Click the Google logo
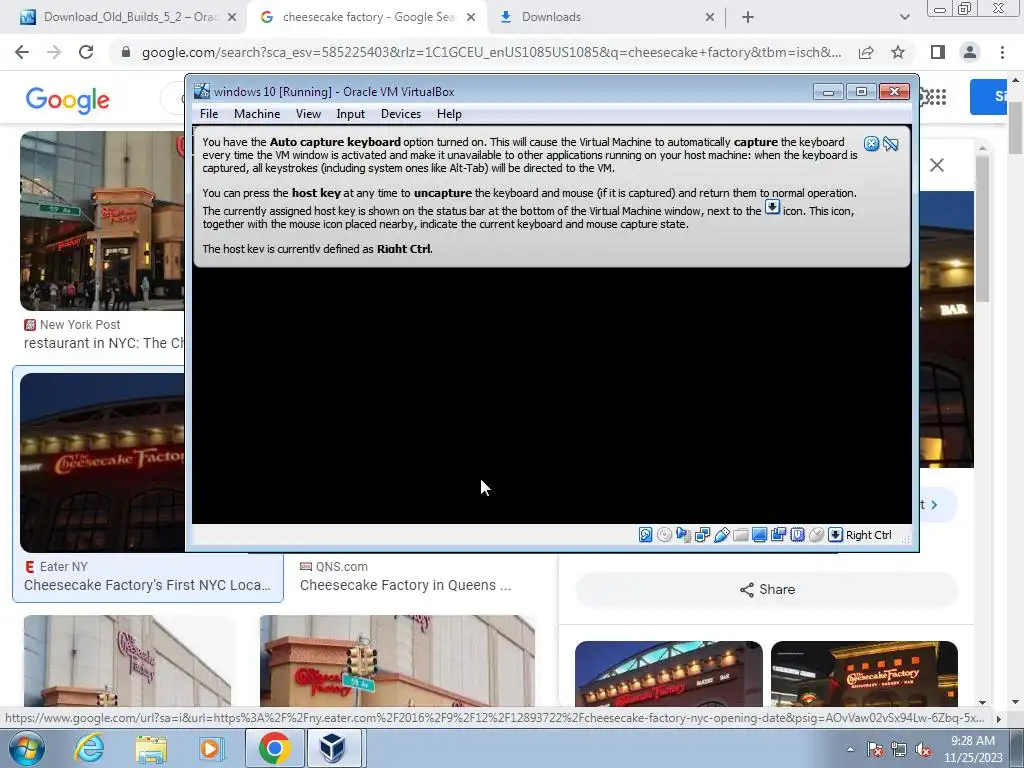This screenshot has height=768, width=1024. [67, 100]
